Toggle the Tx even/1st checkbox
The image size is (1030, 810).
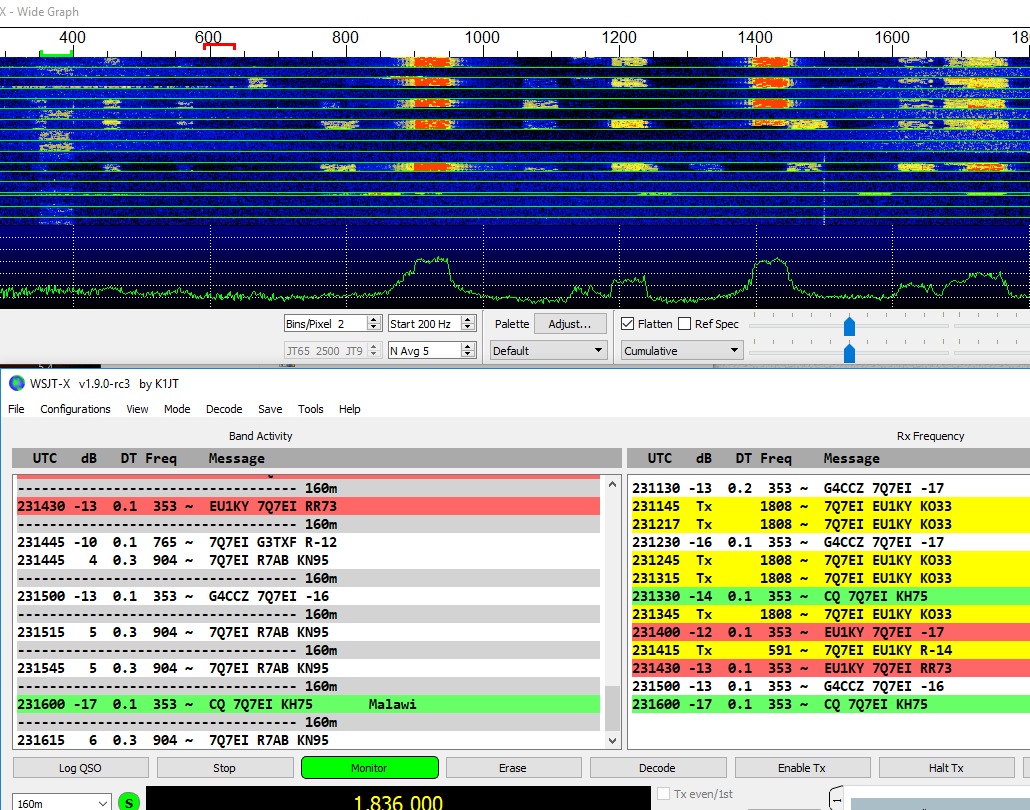click(x=664, y=795)
